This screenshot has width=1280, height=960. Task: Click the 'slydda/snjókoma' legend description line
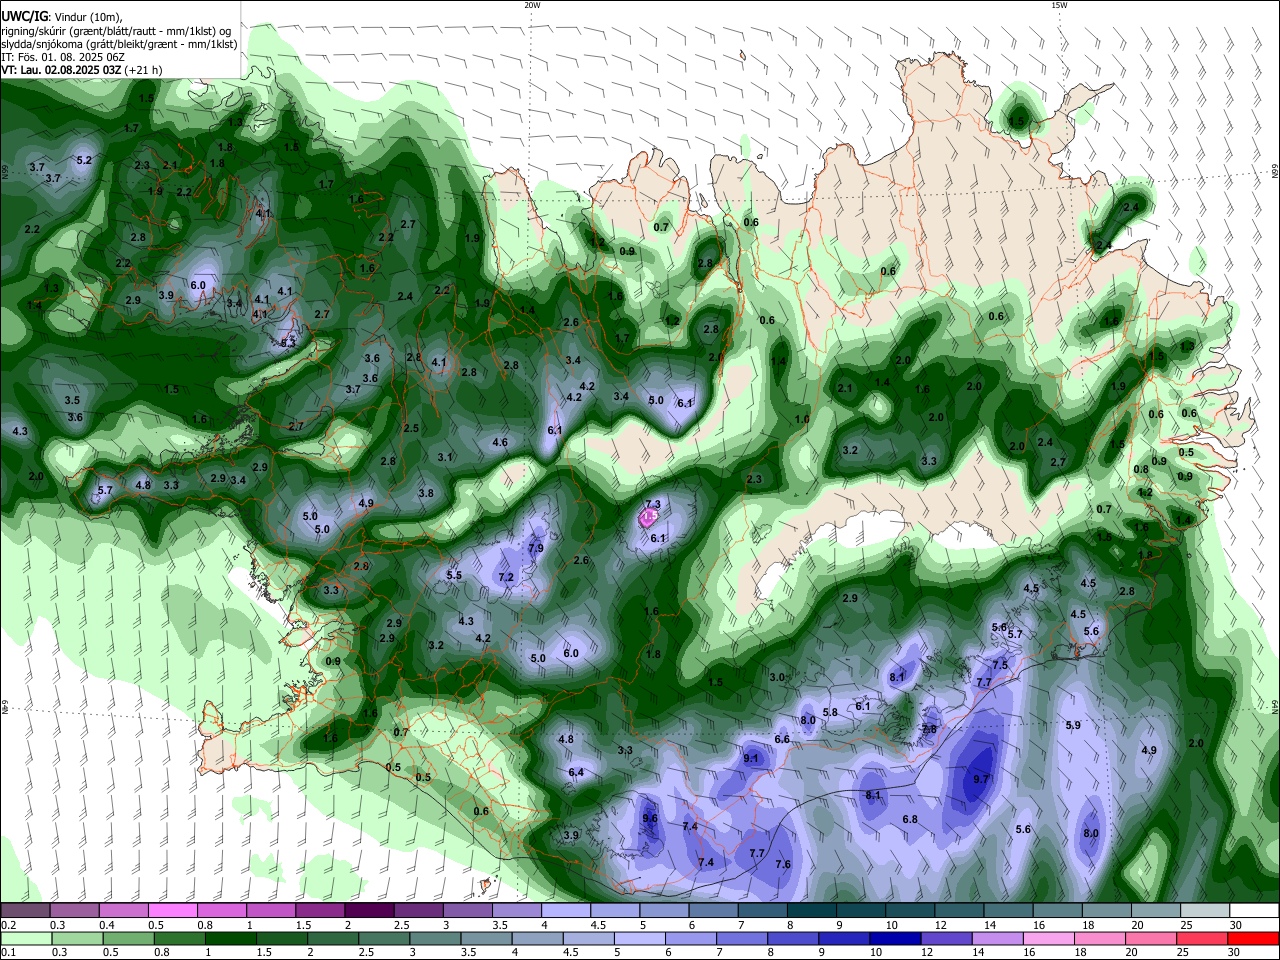click(119, 44)
